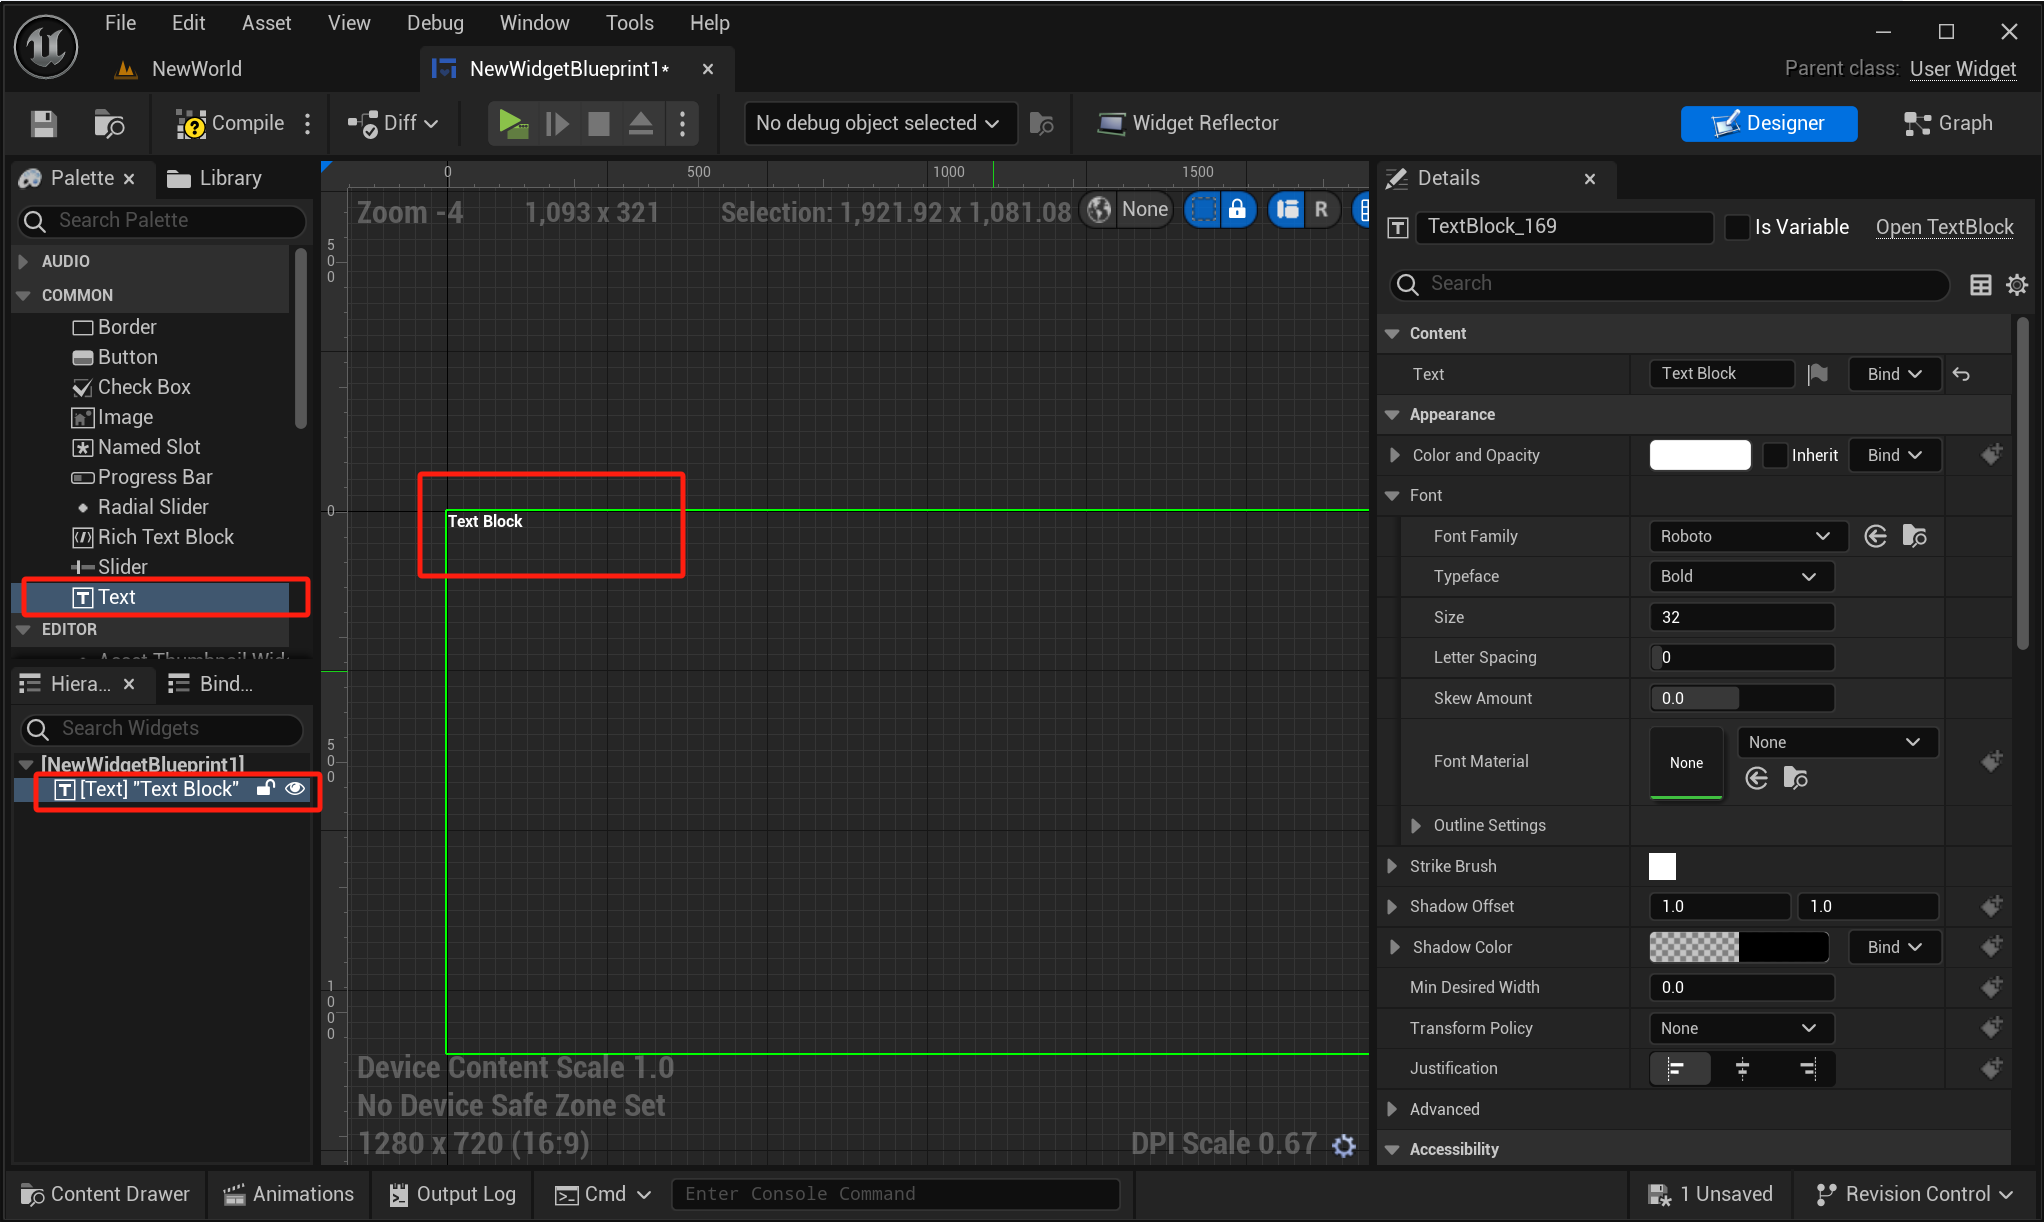Image resolution: width=2044 pixels, height=1222 pixels.
Task: Click the Stop simulation icon
Action: tap(599, 123)
